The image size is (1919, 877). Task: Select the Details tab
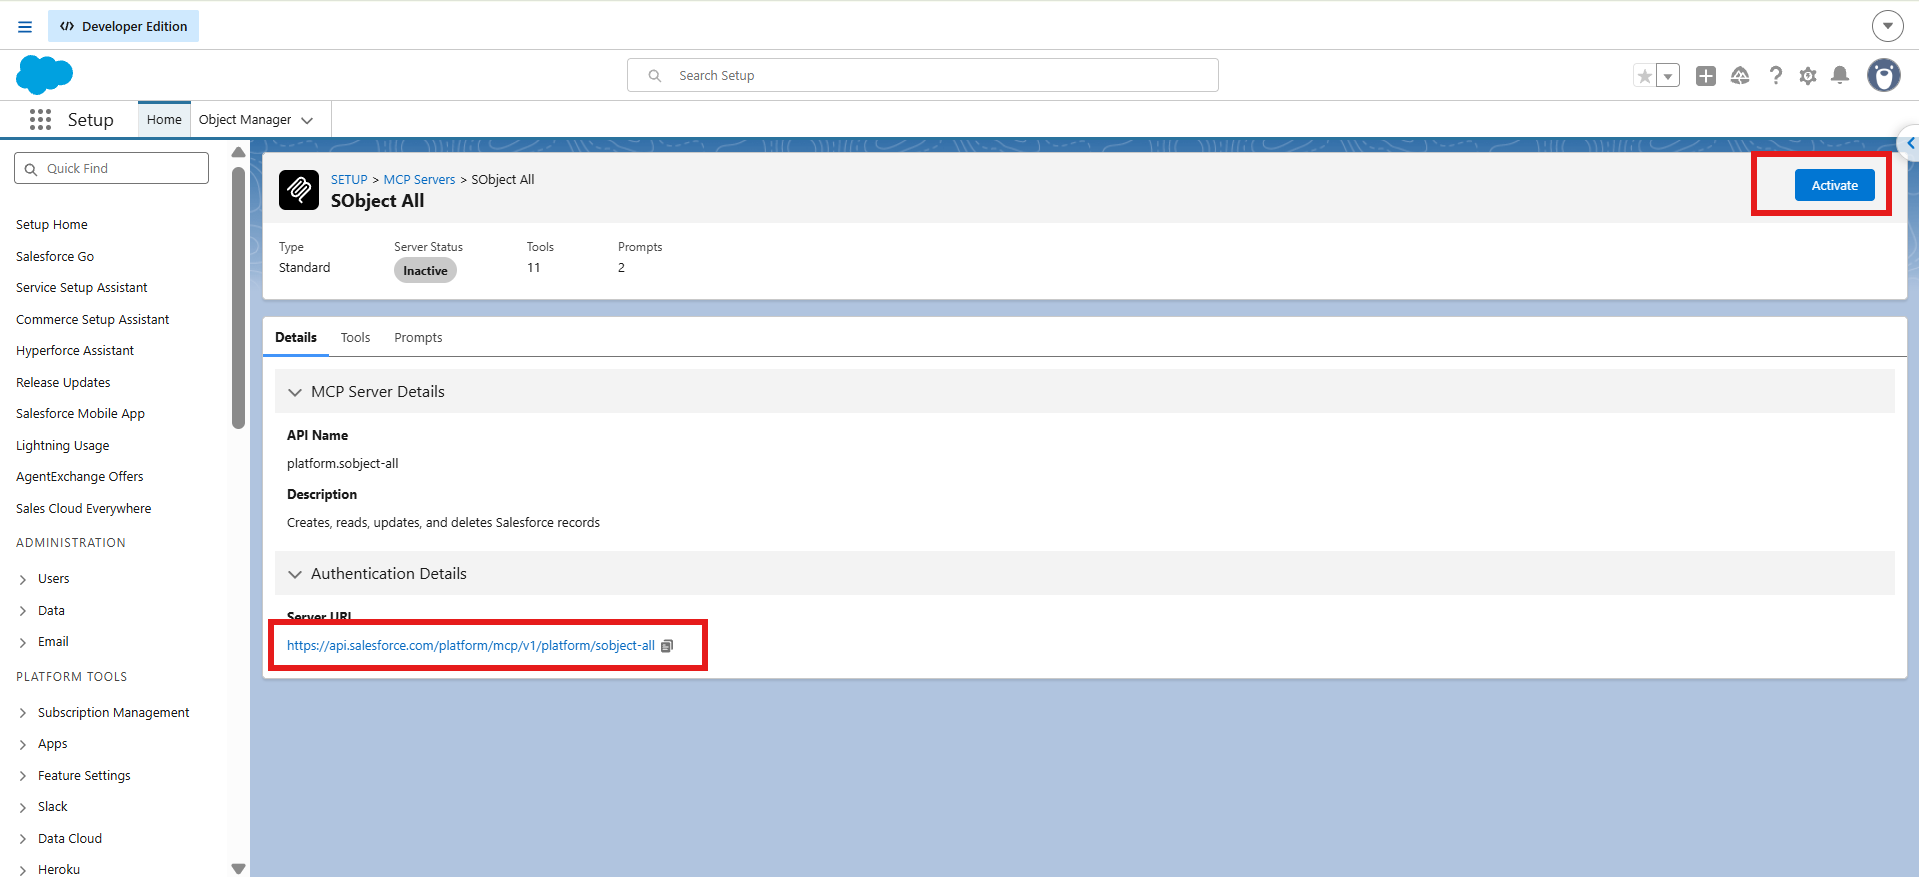pyautogui.click(x=296, y=338)
